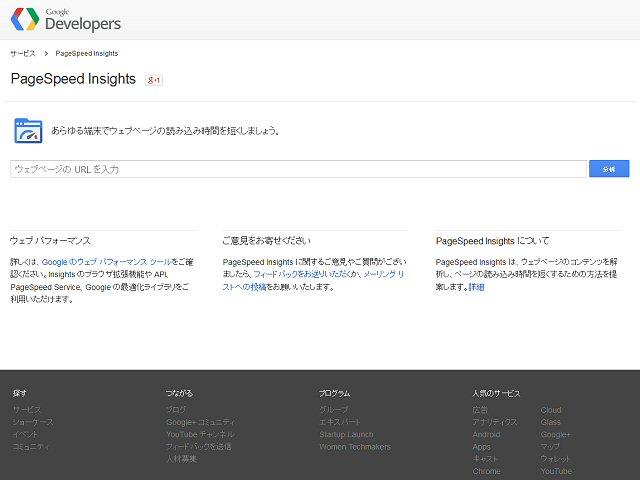Open footer イベント link
The height and width of the screenshot is (480, 640).
click(25, 434)
